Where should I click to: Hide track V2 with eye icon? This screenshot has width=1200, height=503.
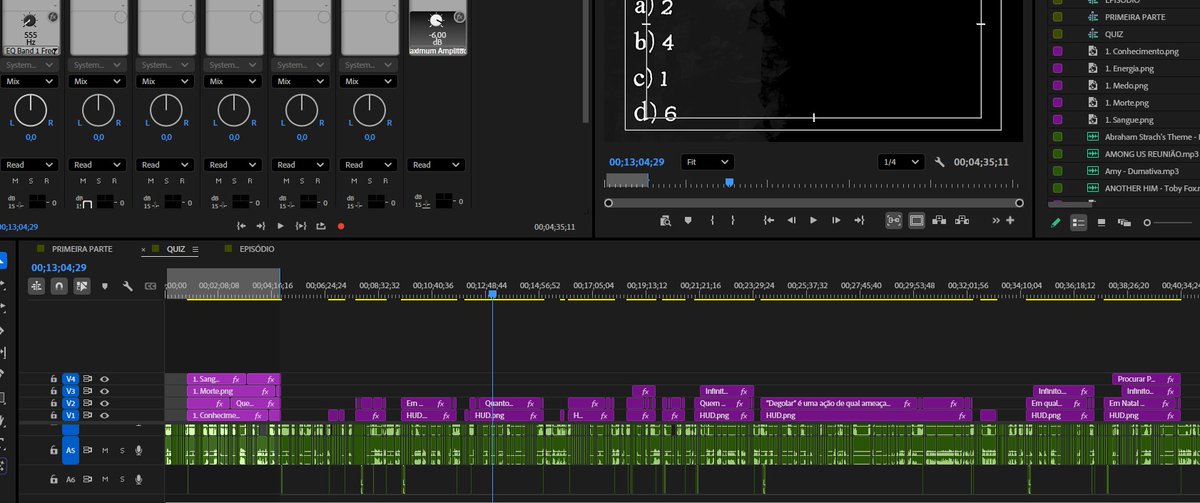point(104,403)
